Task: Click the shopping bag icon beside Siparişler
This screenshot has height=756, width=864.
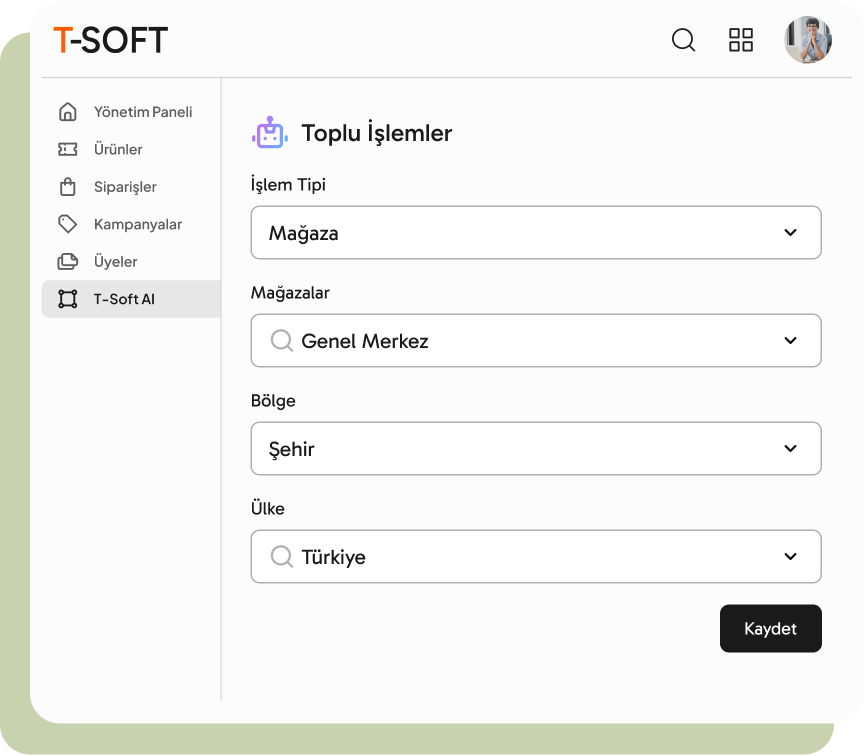Action: pos(67,187)
